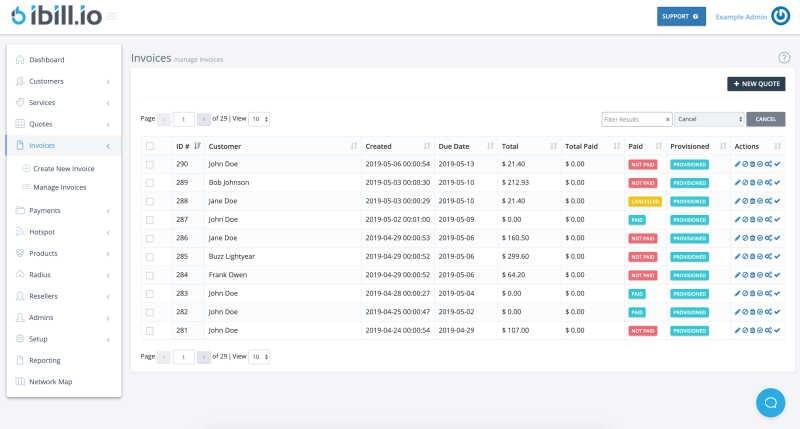Image resolution: width=800 pixels, height=429 pixels.
Task: Click the circled-check icon for invoice 290
Action: 760,164
